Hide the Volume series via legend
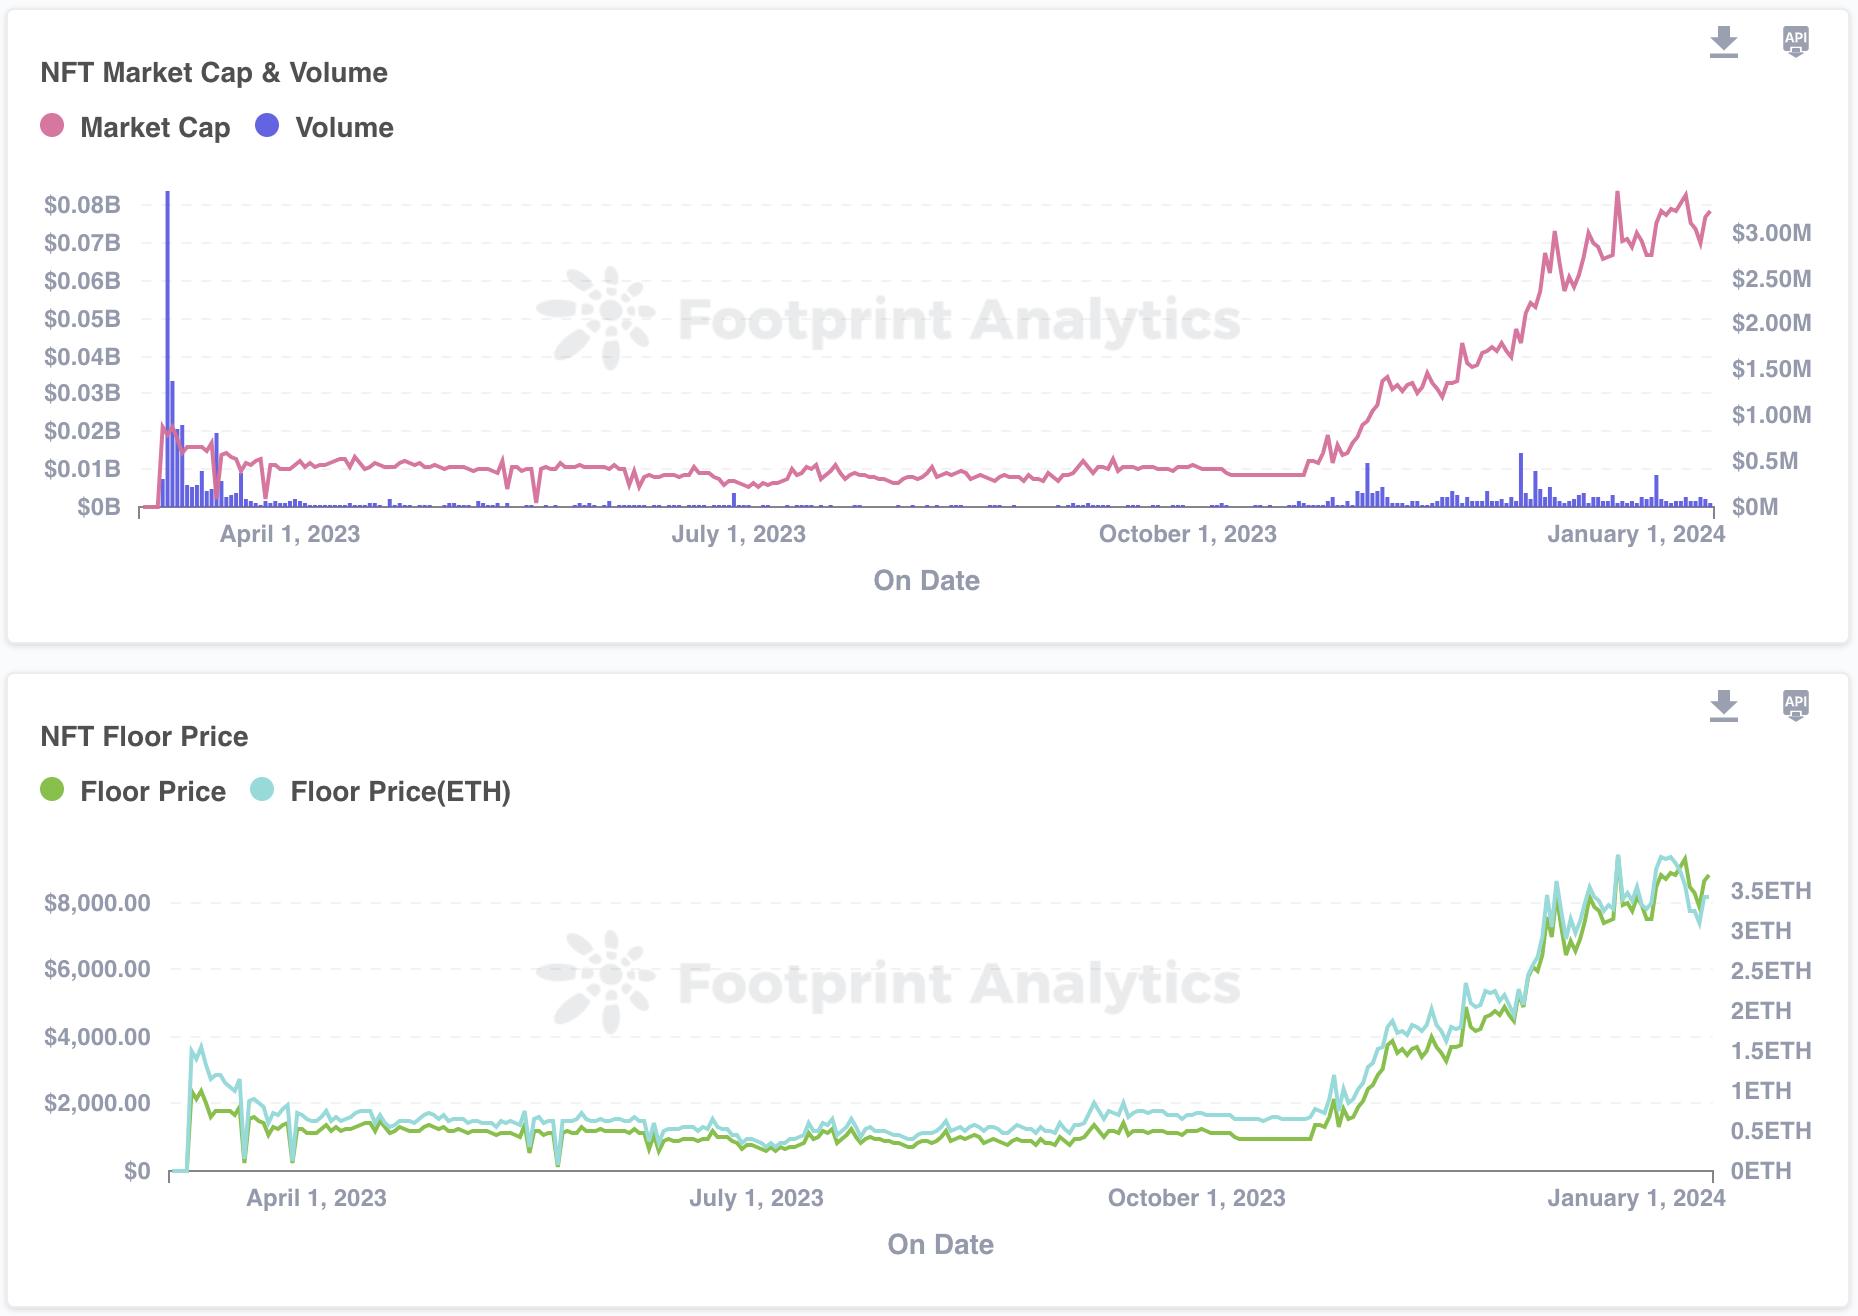The width and height of the screenshot is (1858, 1316). 325,127
